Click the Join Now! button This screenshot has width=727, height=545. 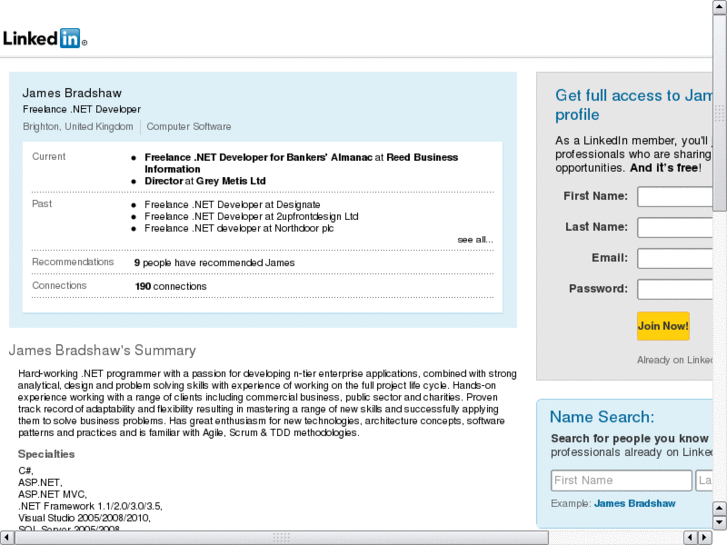663,326
